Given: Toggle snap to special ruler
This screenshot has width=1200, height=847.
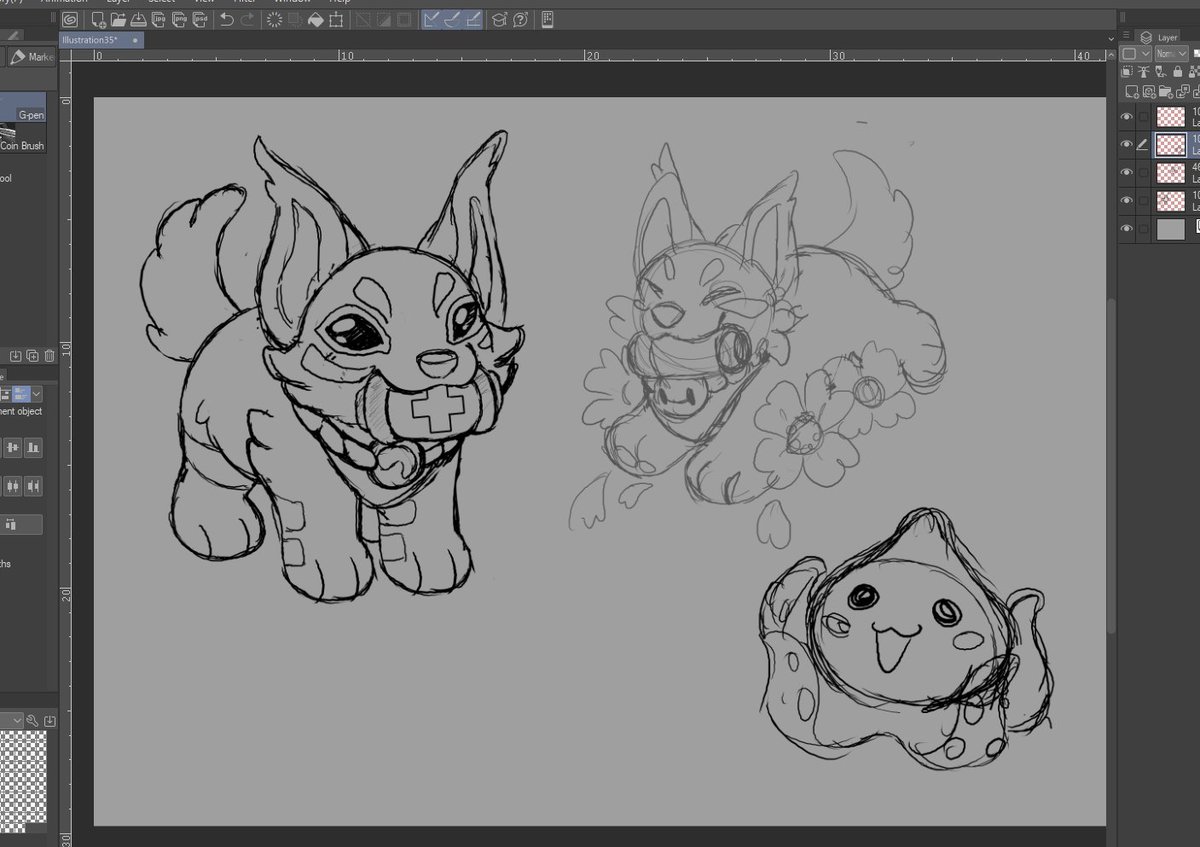Looking at the screenshot, I should (452, 20).
